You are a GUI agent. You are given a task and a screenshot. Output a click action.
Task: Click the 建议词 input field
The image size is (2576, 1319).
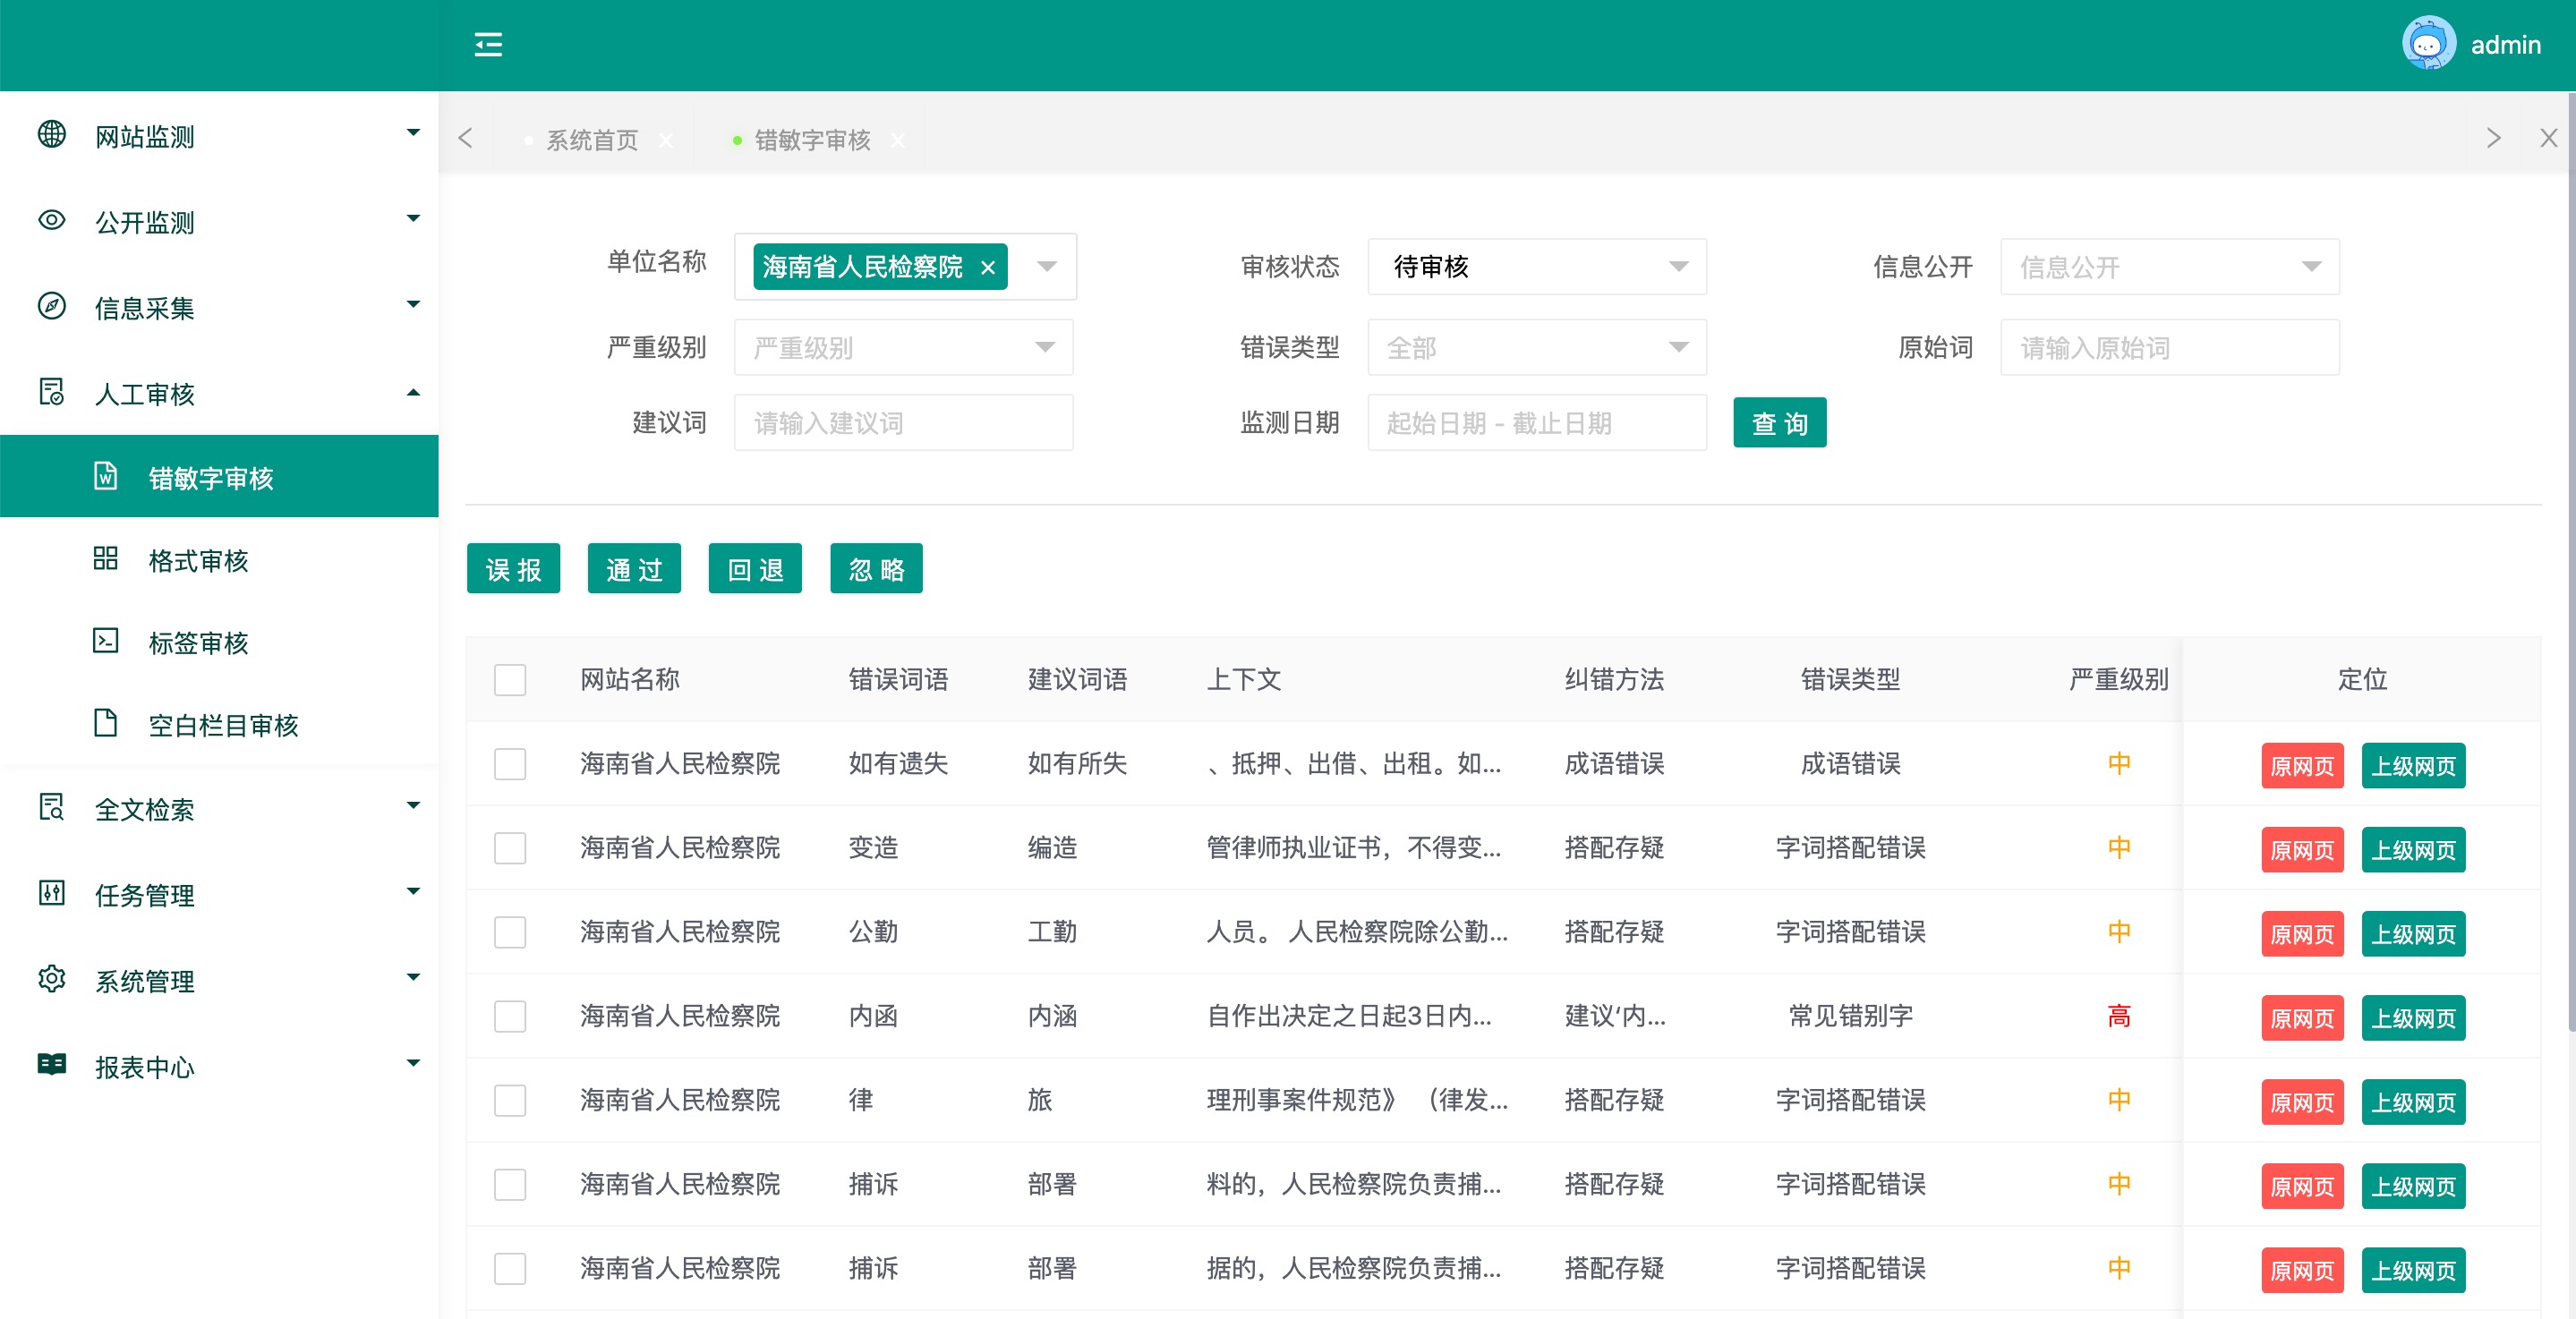coord(904,423)
